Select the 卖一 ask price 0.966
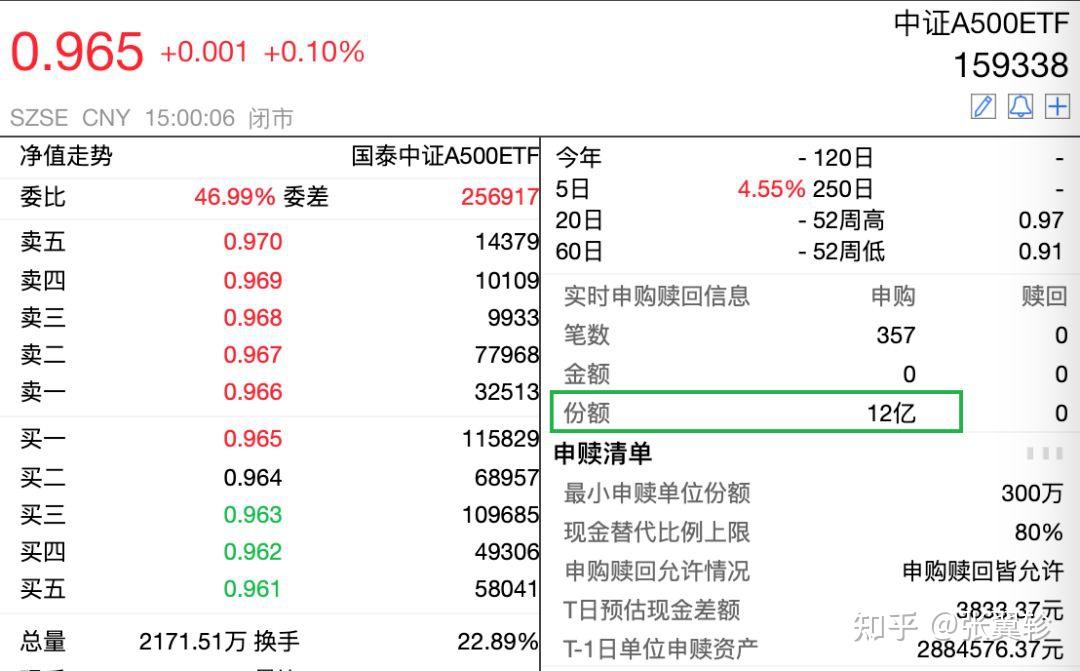 click(x=253, y=391)
